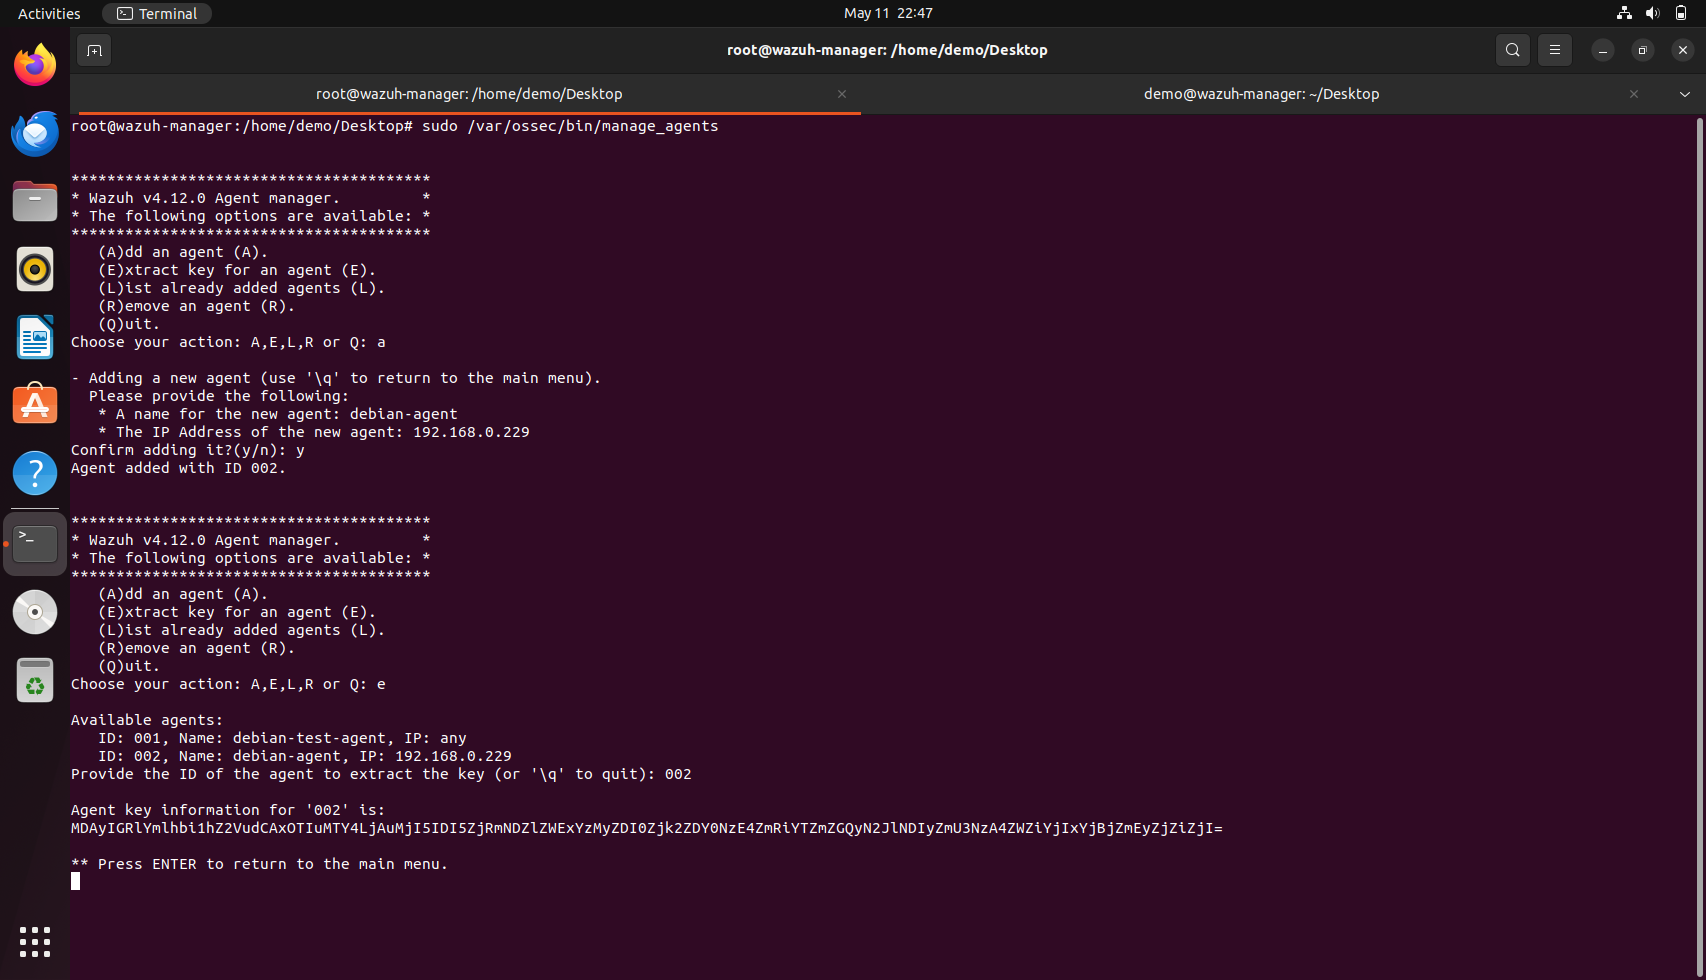Open the Terminal app menu in top bar
Screen dimensions: 1706x980
tap(157, 13)
